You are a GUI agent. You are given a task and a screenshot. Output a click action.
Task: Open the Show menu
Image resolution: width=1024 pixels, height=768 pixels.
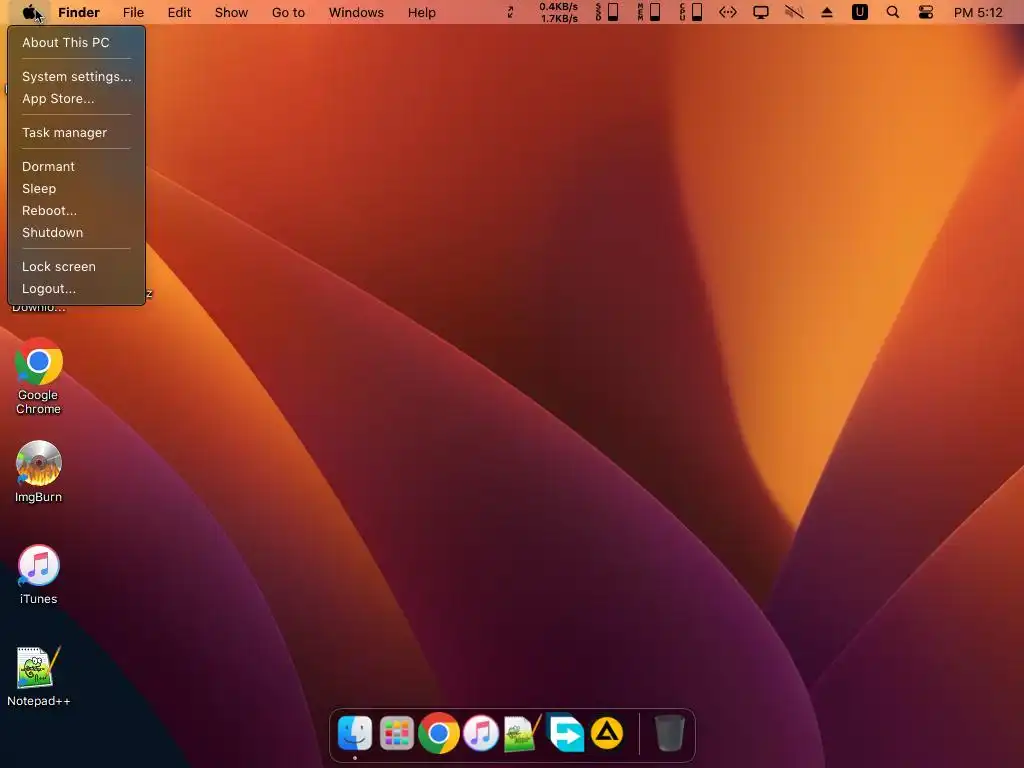(231, 12)
